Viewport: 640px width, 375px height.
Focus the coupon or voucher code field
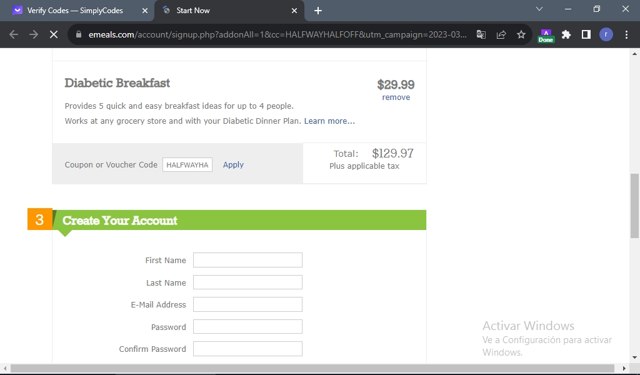(x=187, y=165)
